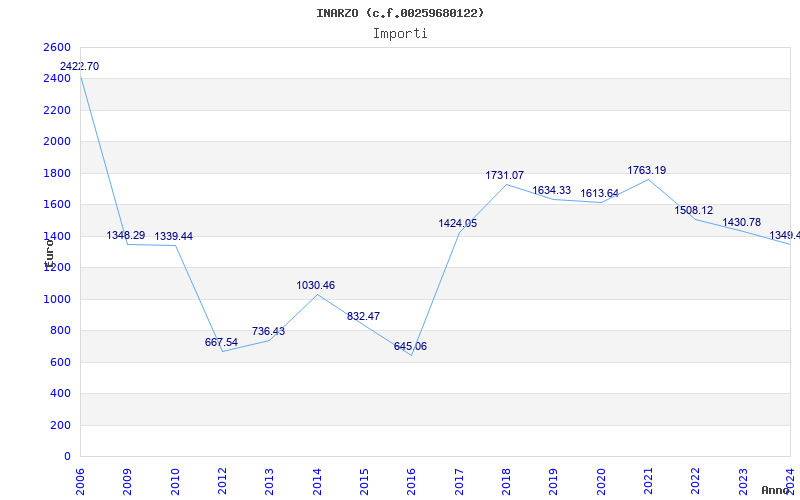Click the x-axis year 2010
The height and width of the screenshot is (500, 800).
tap(175, 481)
